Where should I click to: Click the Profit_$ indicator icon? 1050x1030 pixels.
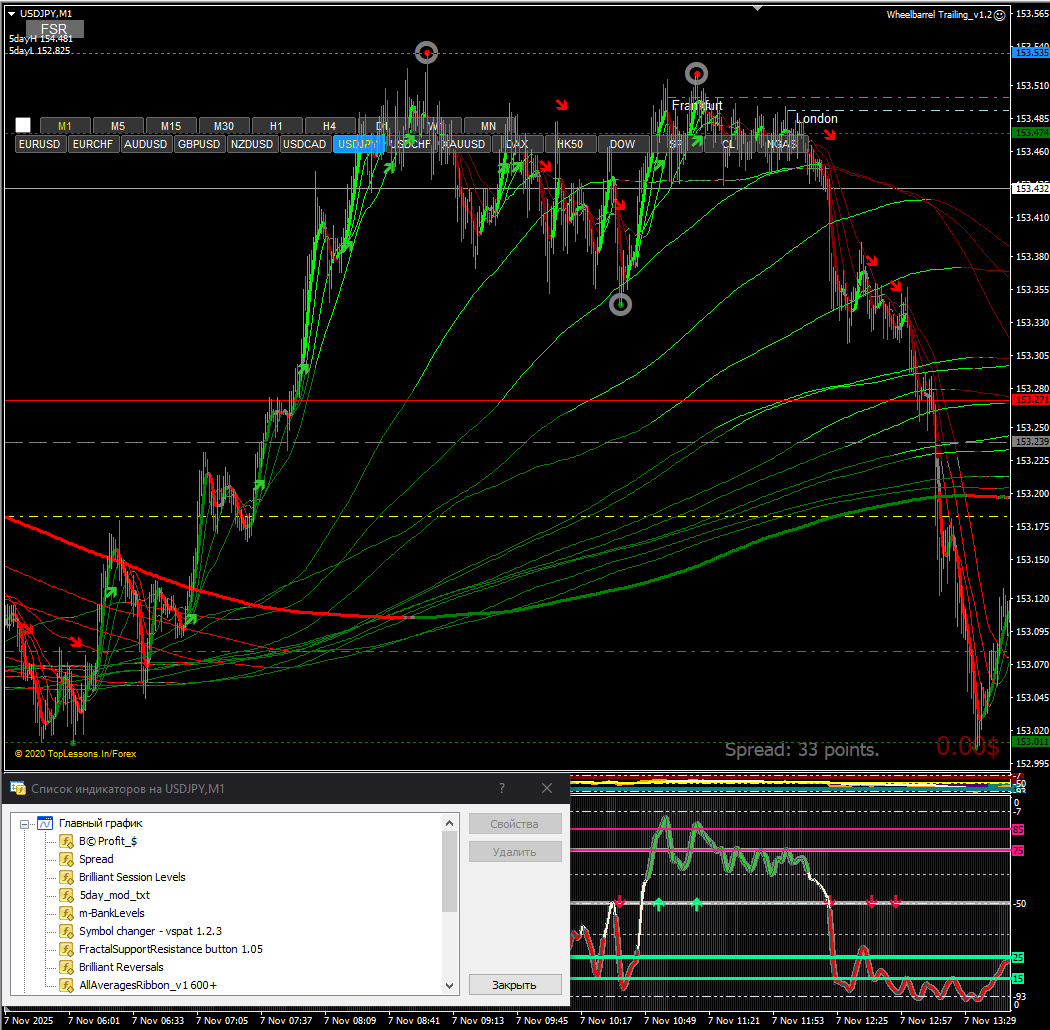[x=66, y=841]
